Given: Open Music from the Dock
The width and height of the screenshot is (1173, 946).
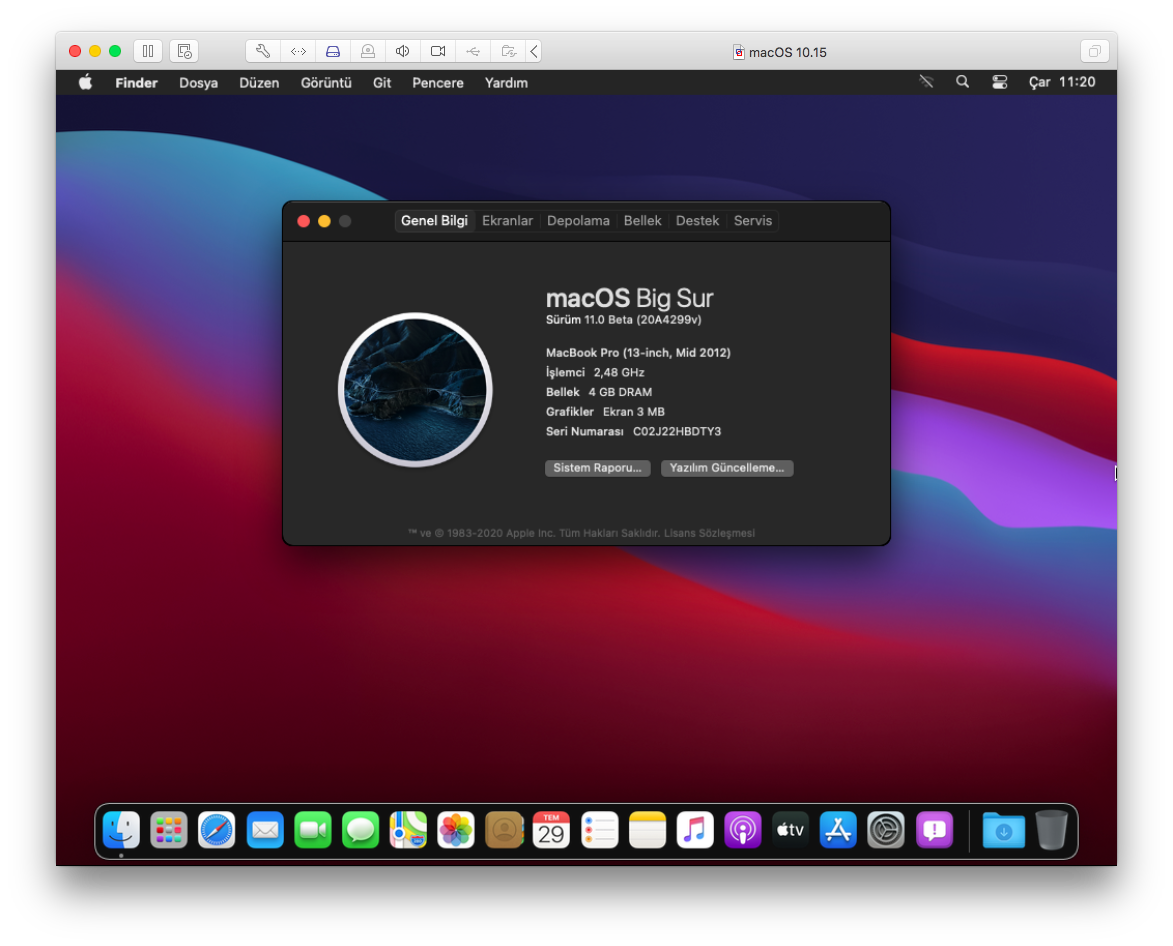Looking at the screenshot, I should [x=695, y=830].
